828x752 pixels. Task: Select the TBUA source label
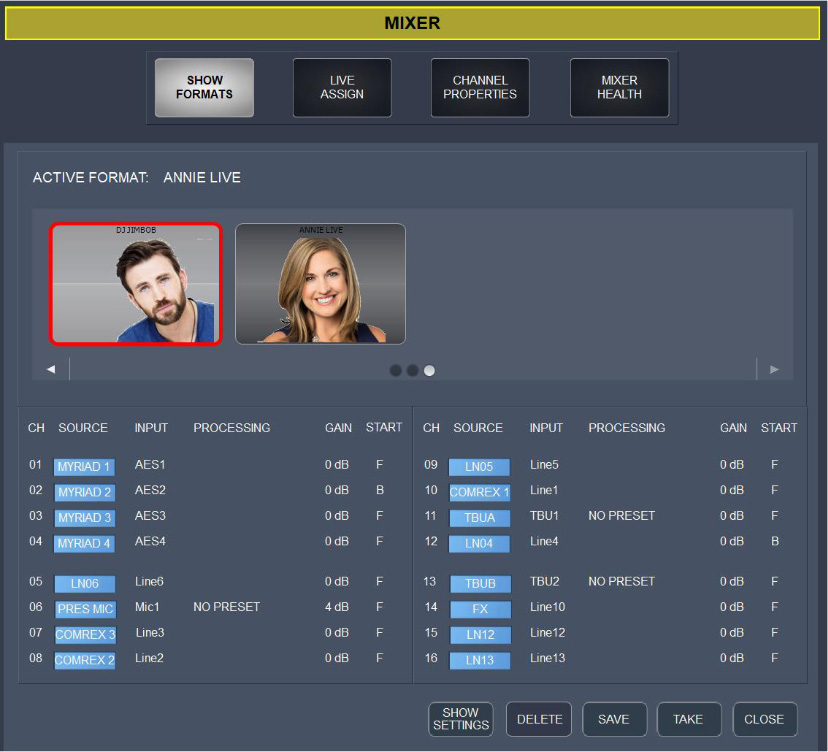coord(479,518)
